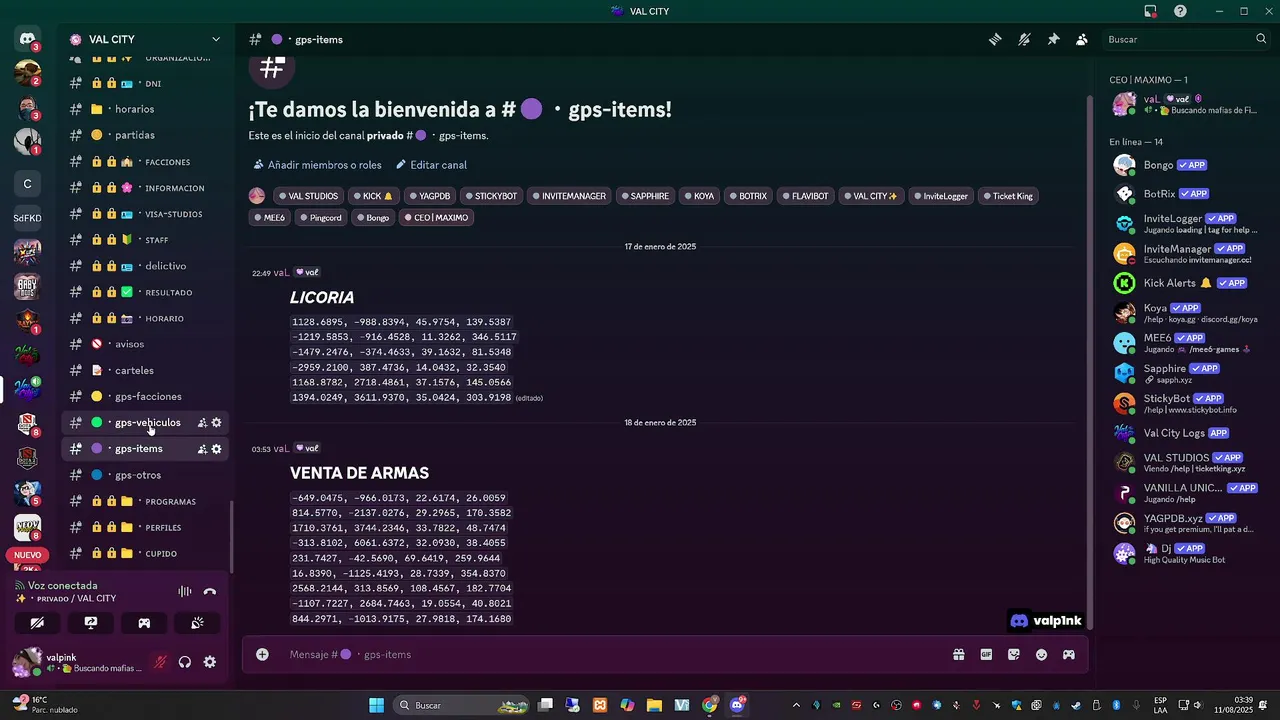Image resolution: width=1280 pixels, height=720 pixels.
Task: Click the Windows Start button
Action: [376, 705]
